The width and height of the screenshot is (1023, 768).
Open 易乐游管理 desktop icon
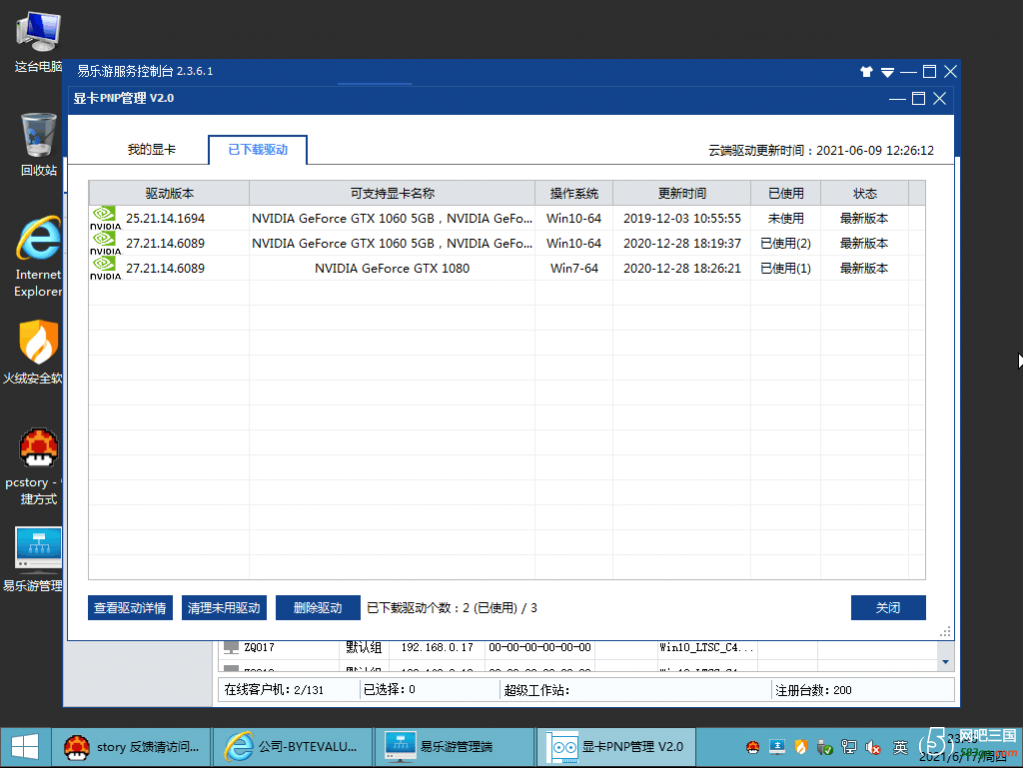[34, 559]
